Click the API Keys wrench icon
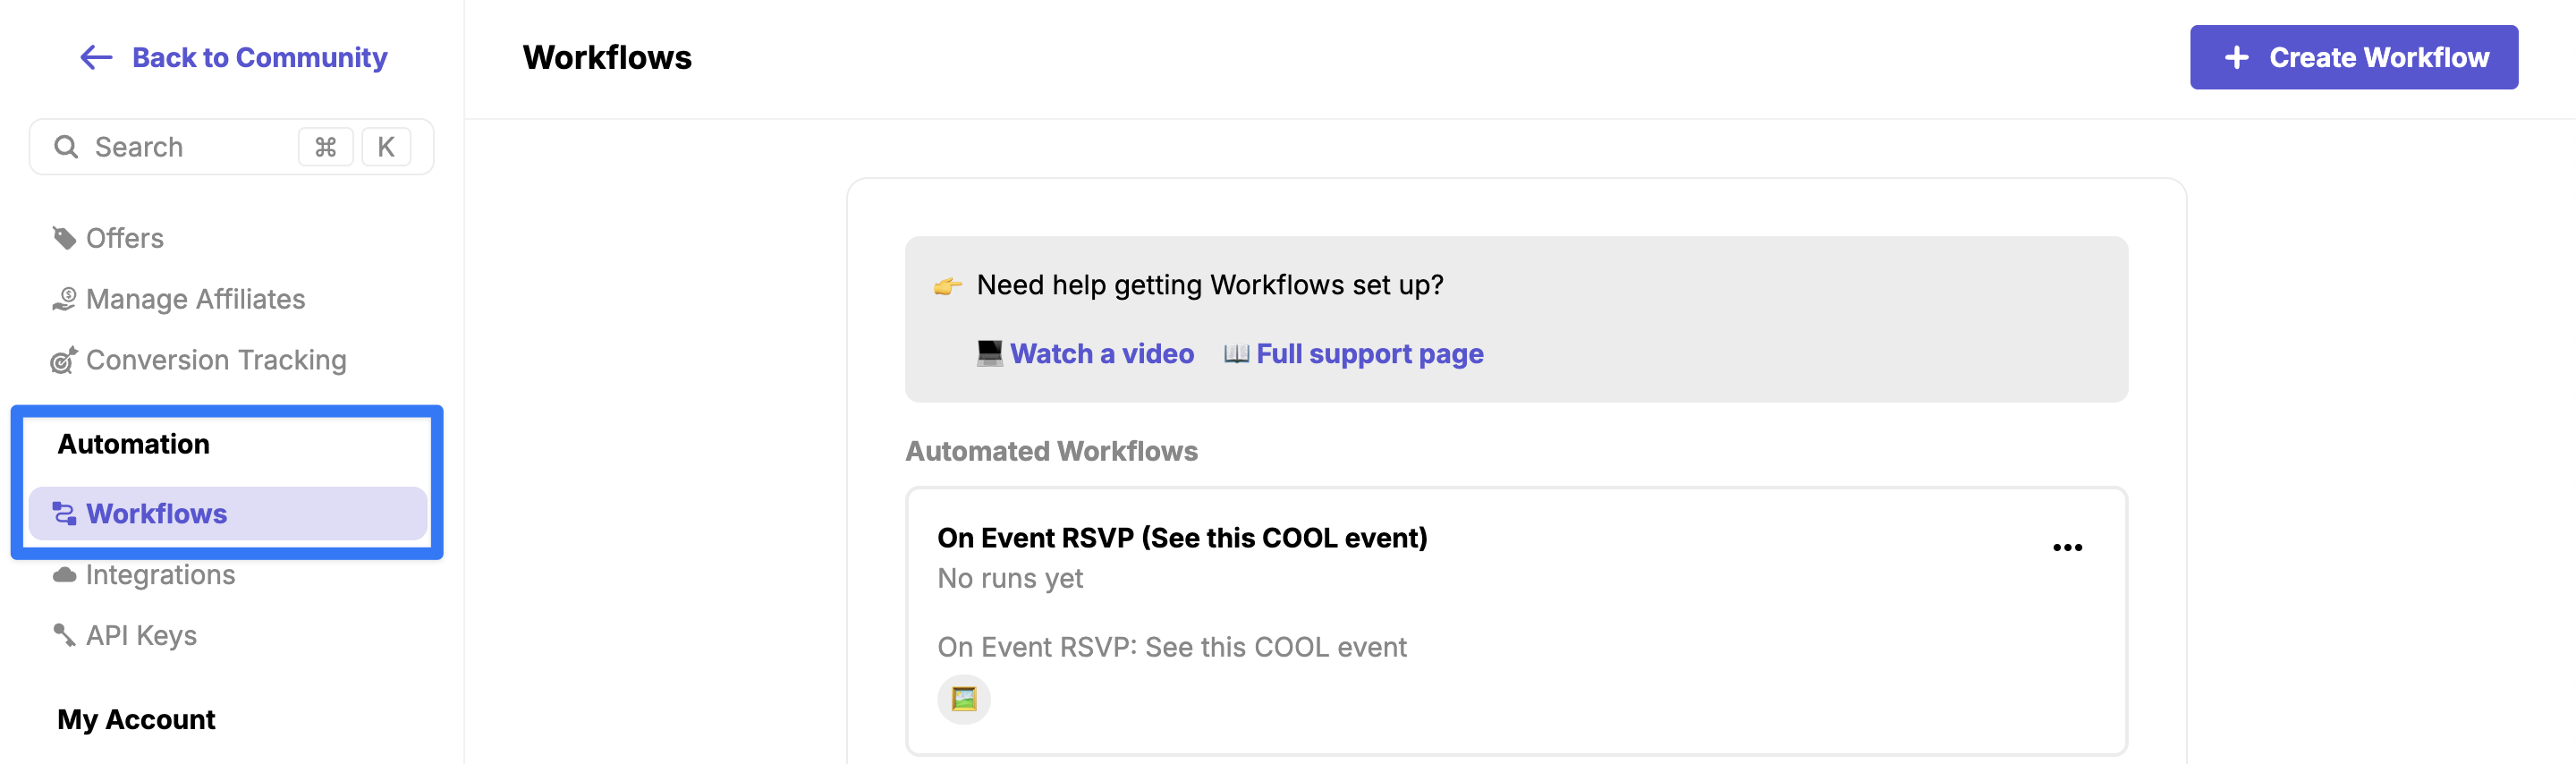Viewport: 2576px width, 764px height. [x=64, y=635]
